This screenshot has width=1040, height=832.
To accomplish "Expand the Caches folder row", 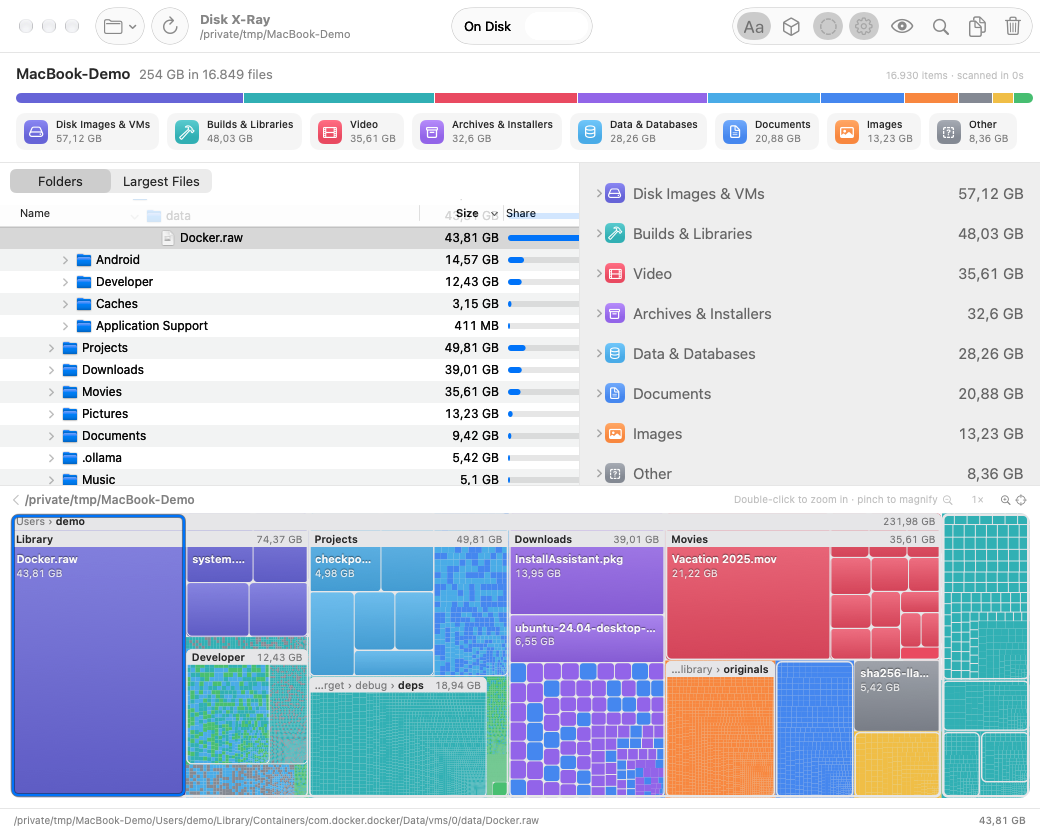I will [65, 304].
